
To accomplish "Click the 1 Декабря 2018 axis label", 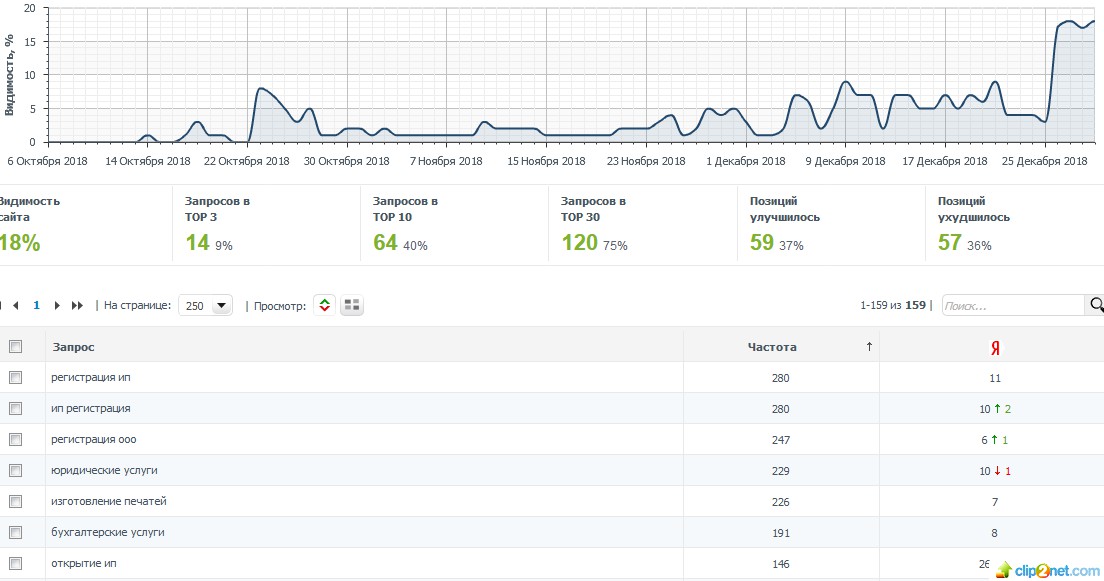I will (746, 161).
